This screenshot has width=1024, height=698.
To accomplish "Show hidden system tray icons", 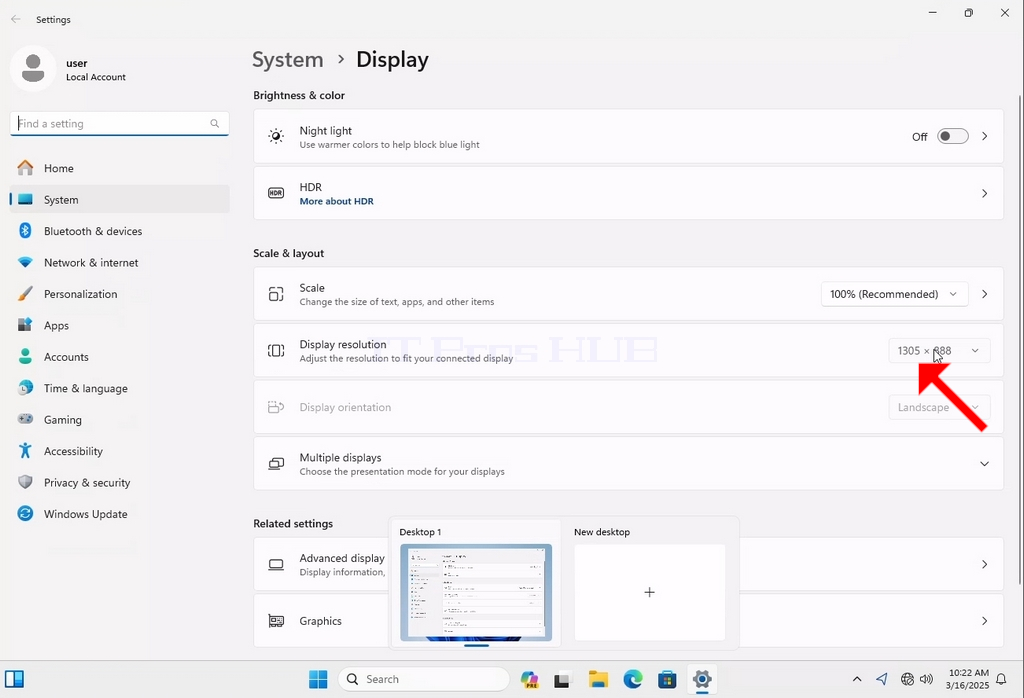I will tap(857, 679).
